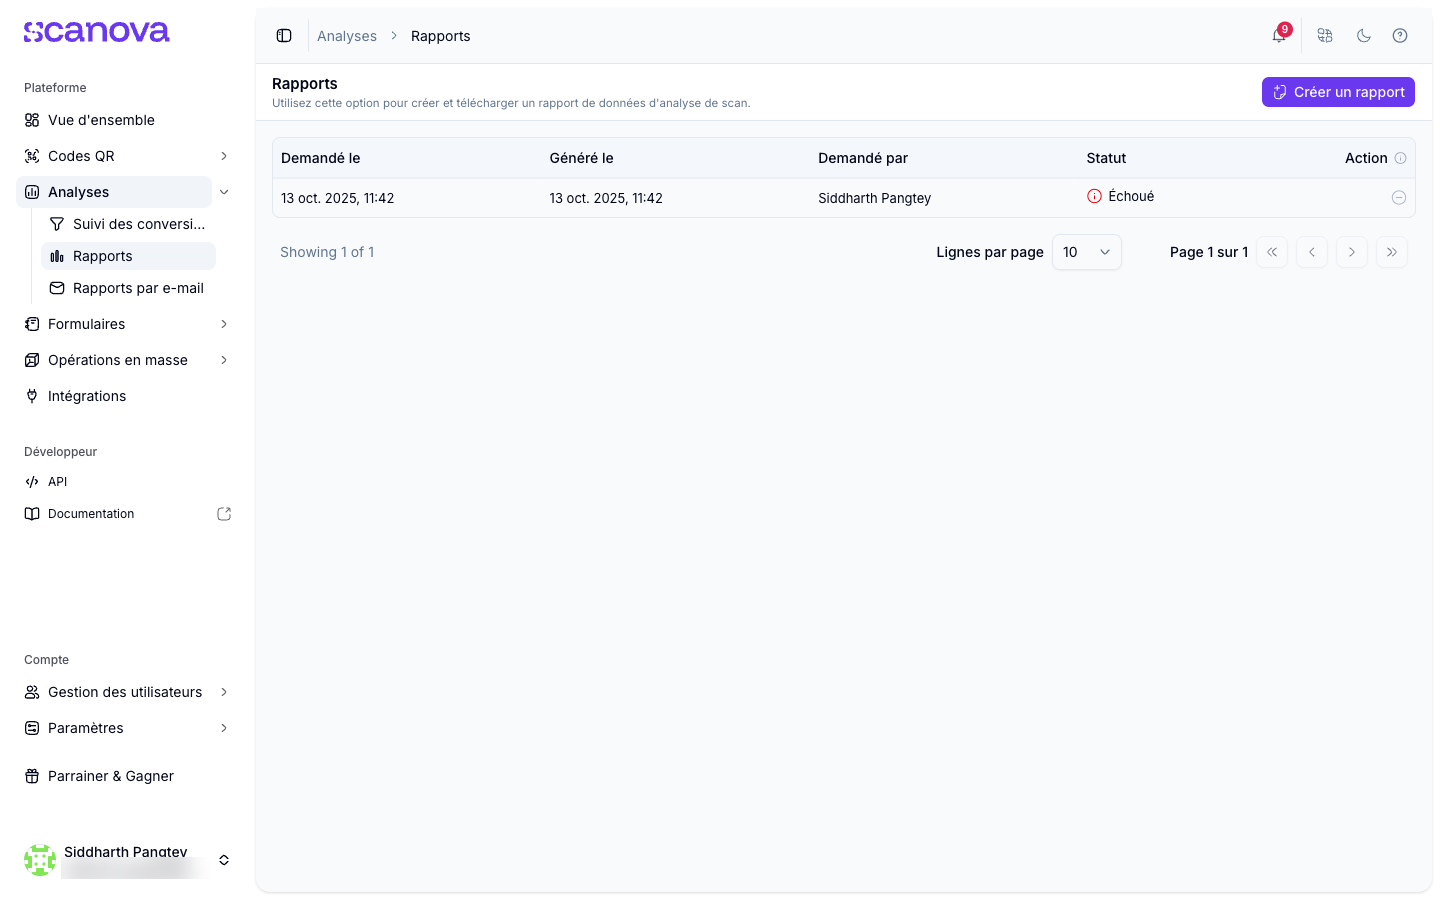Click the Codes QR menu label
Screen dimensions: 1440x900
(81, 156)
